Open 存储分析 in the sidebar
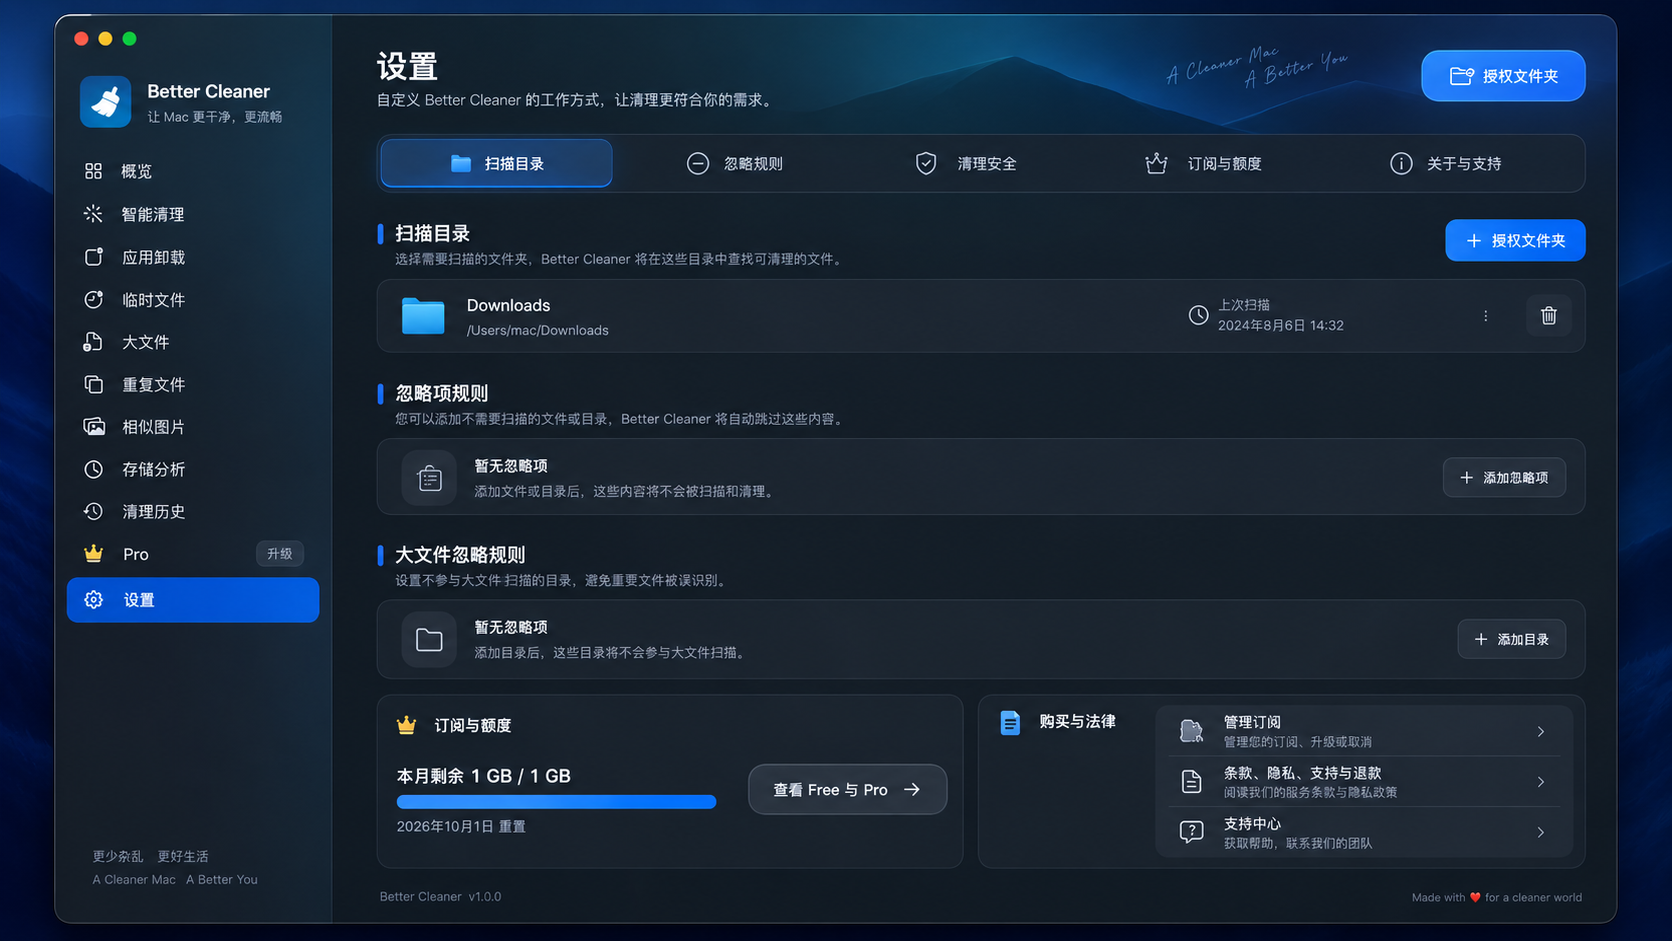 pos(193,469)
